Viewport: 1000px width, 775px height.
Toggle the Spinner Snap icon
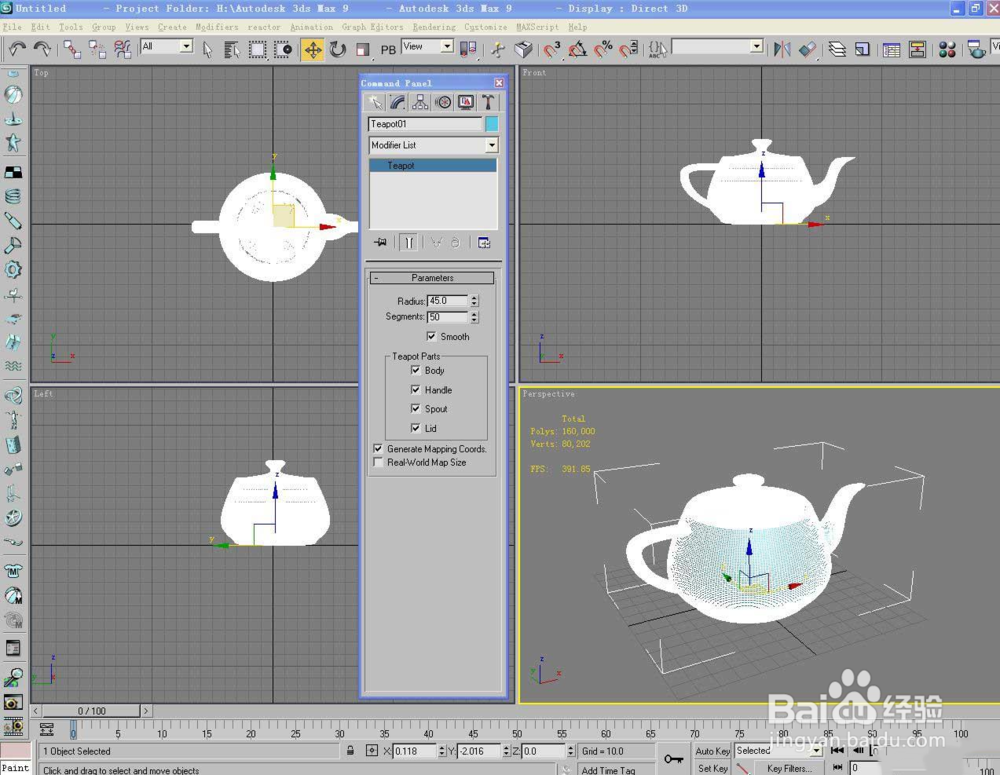628,49
